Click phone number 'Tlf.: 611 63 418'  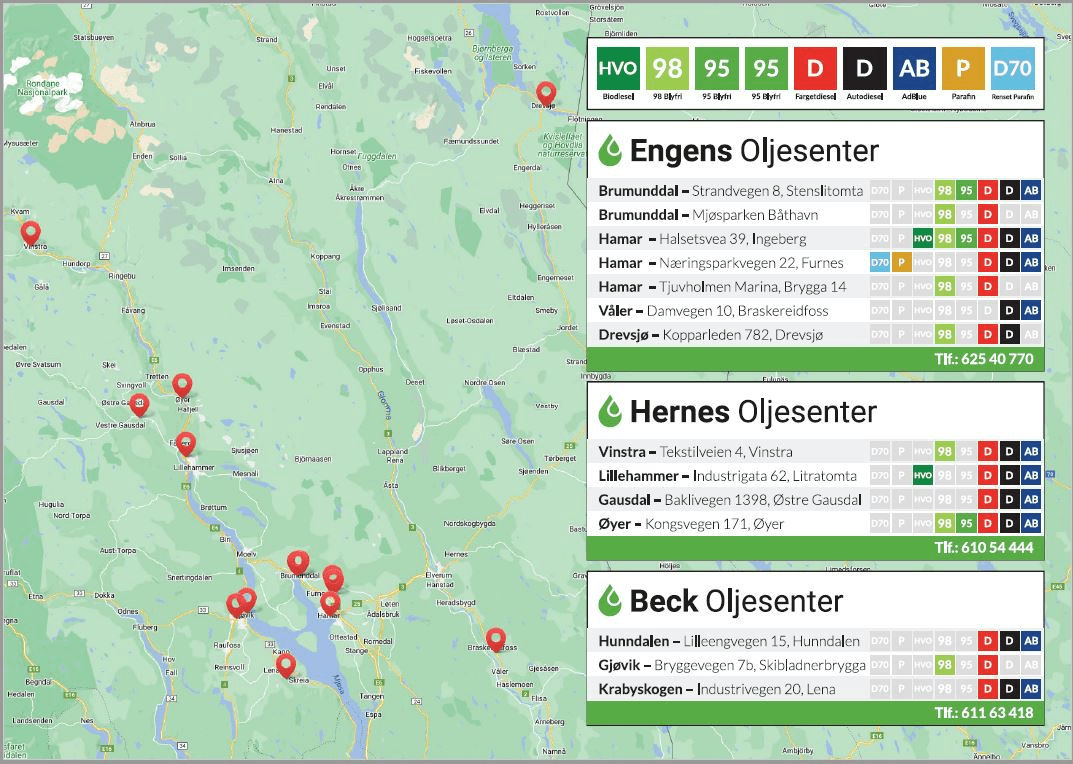pos(984,713)
